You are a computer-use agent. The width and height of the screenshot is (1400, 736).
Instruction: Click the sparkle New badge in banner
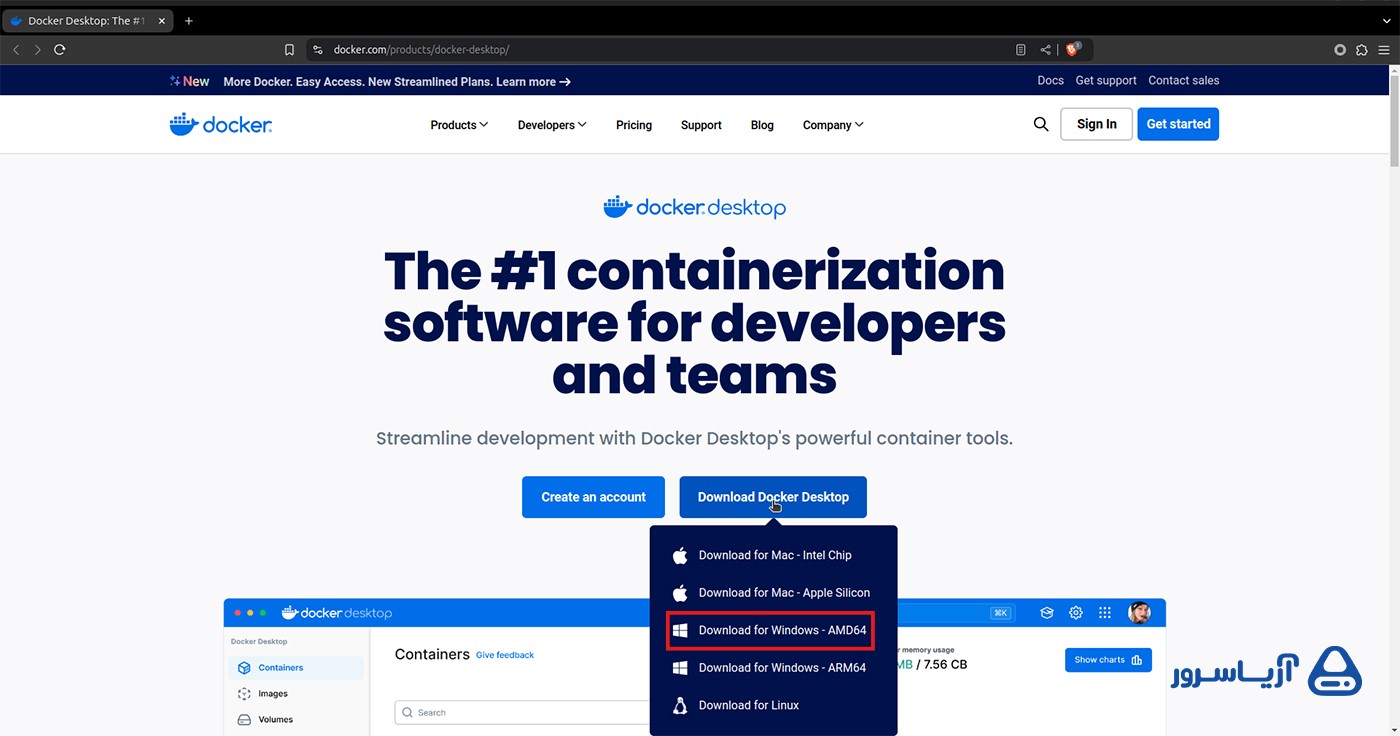[189, 81]
